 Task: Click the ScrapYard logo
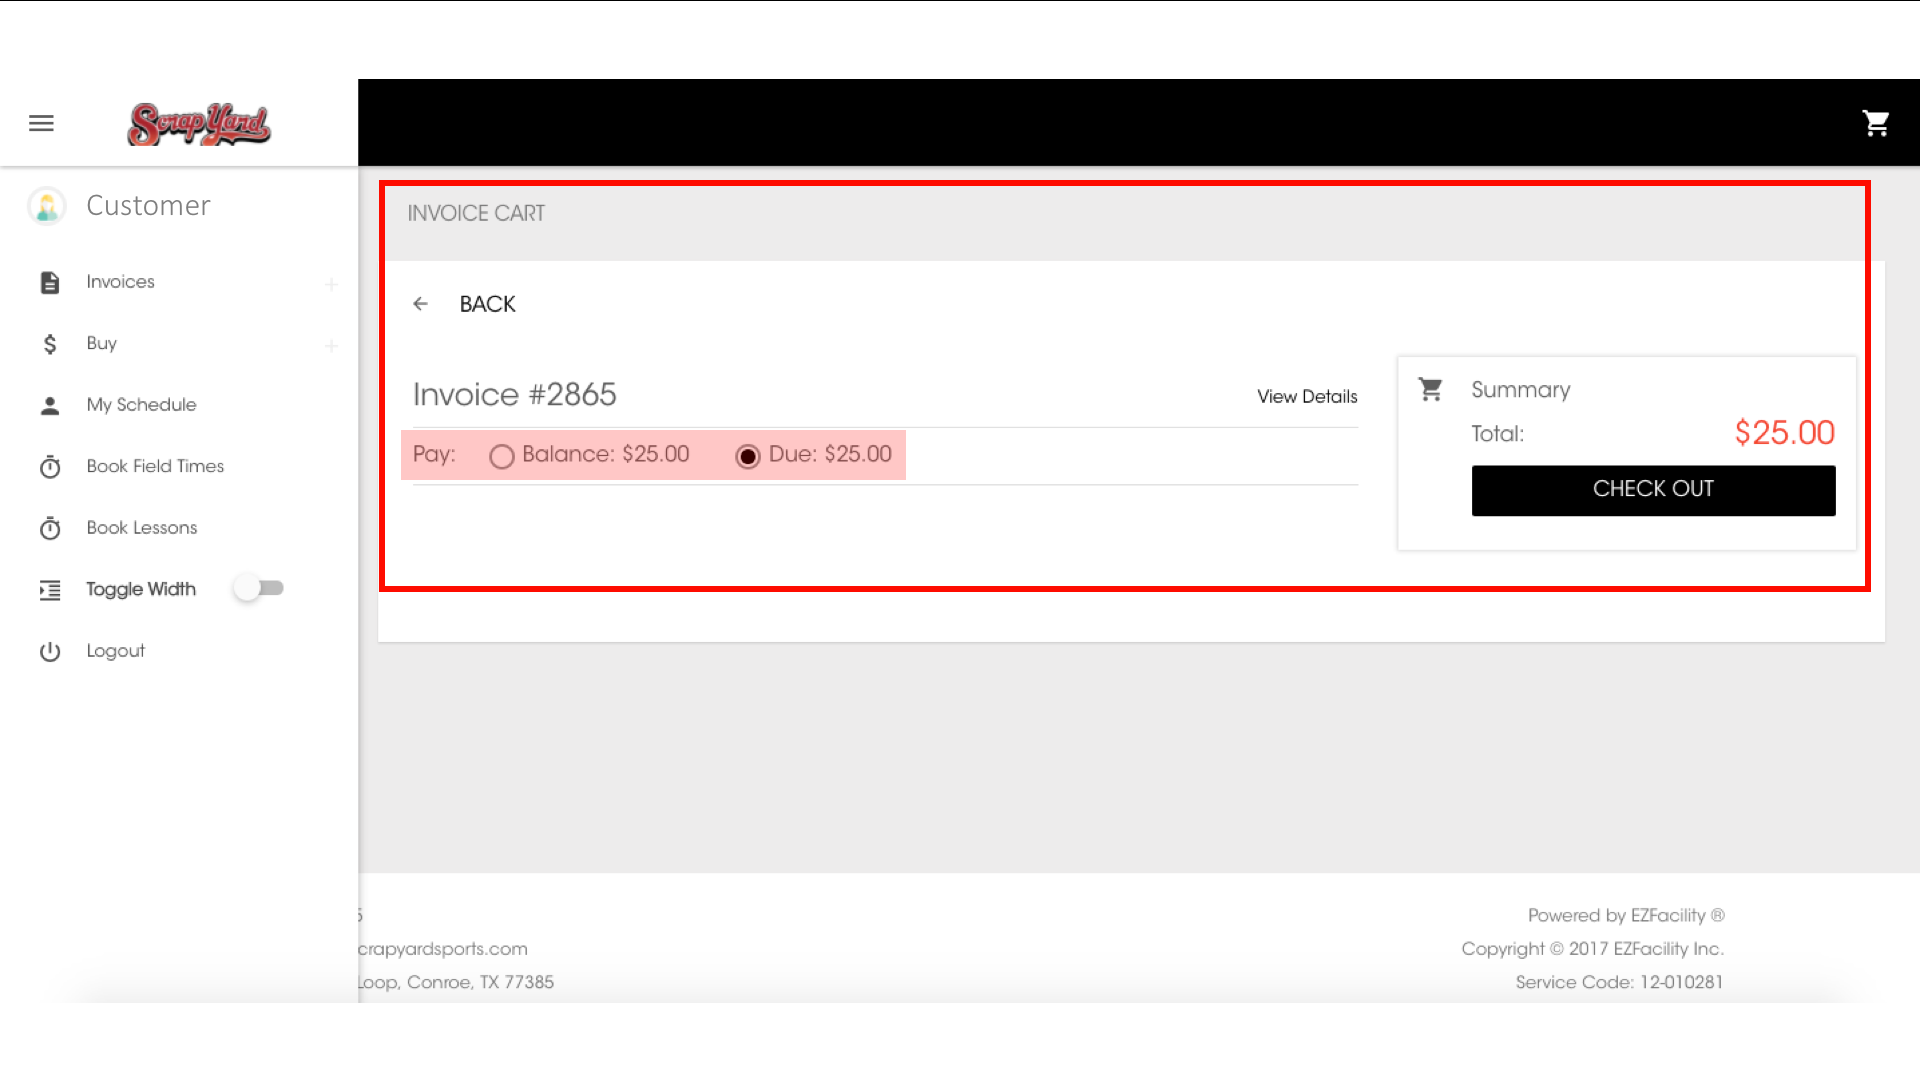tap(199, 124)
